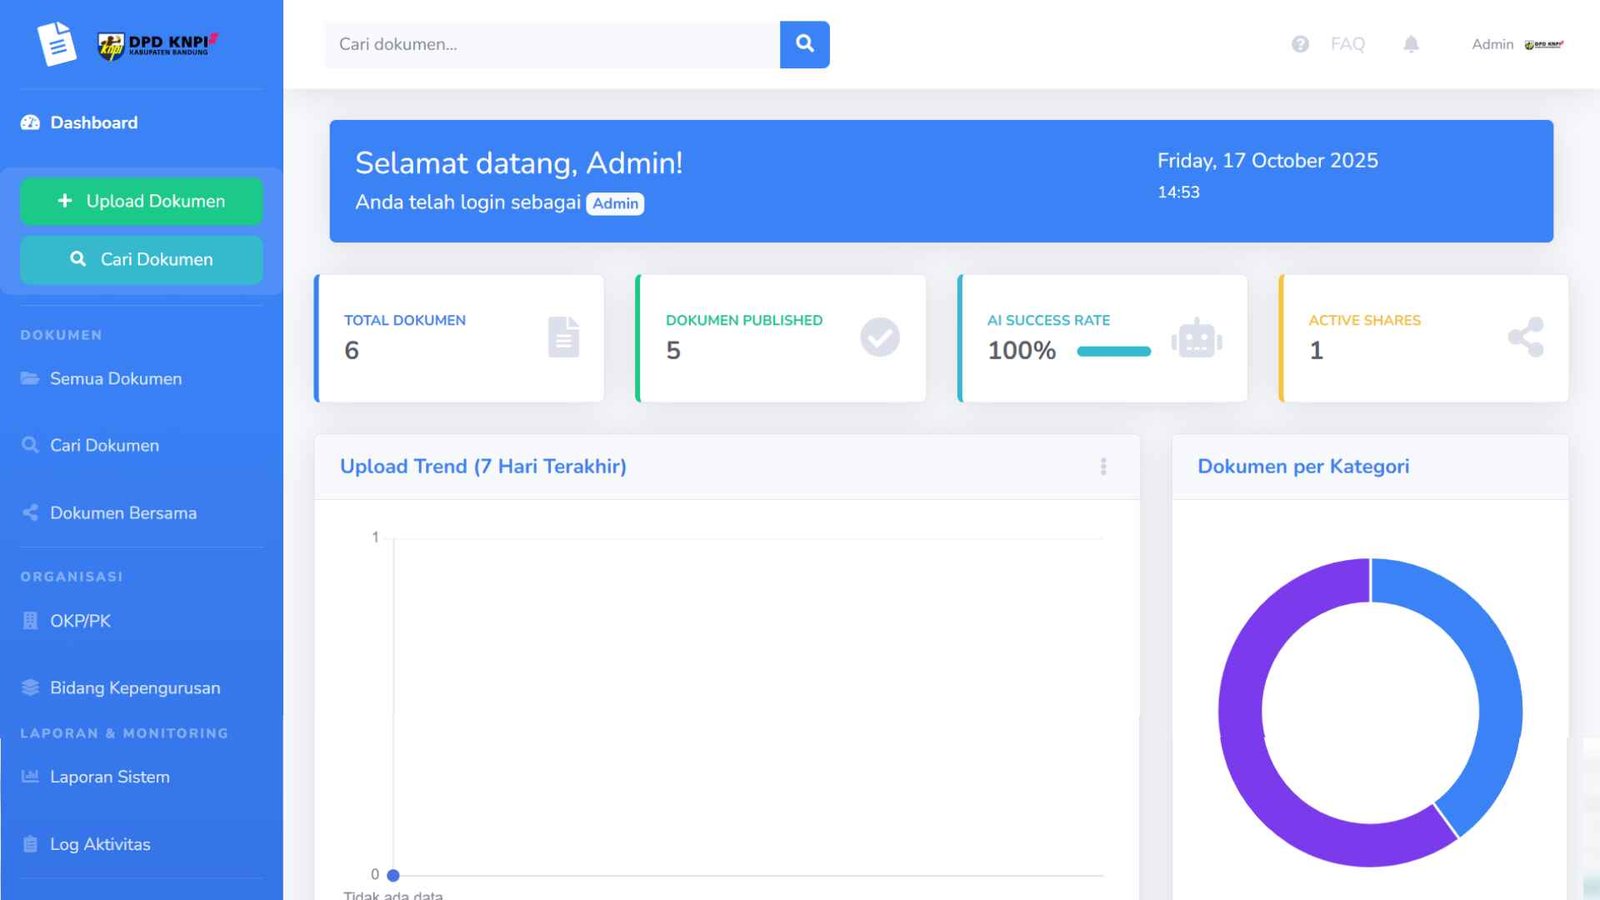Click inside the Cari dokumen search field
This screenshot has width=1600, height=900.
(x=550, y=44)
